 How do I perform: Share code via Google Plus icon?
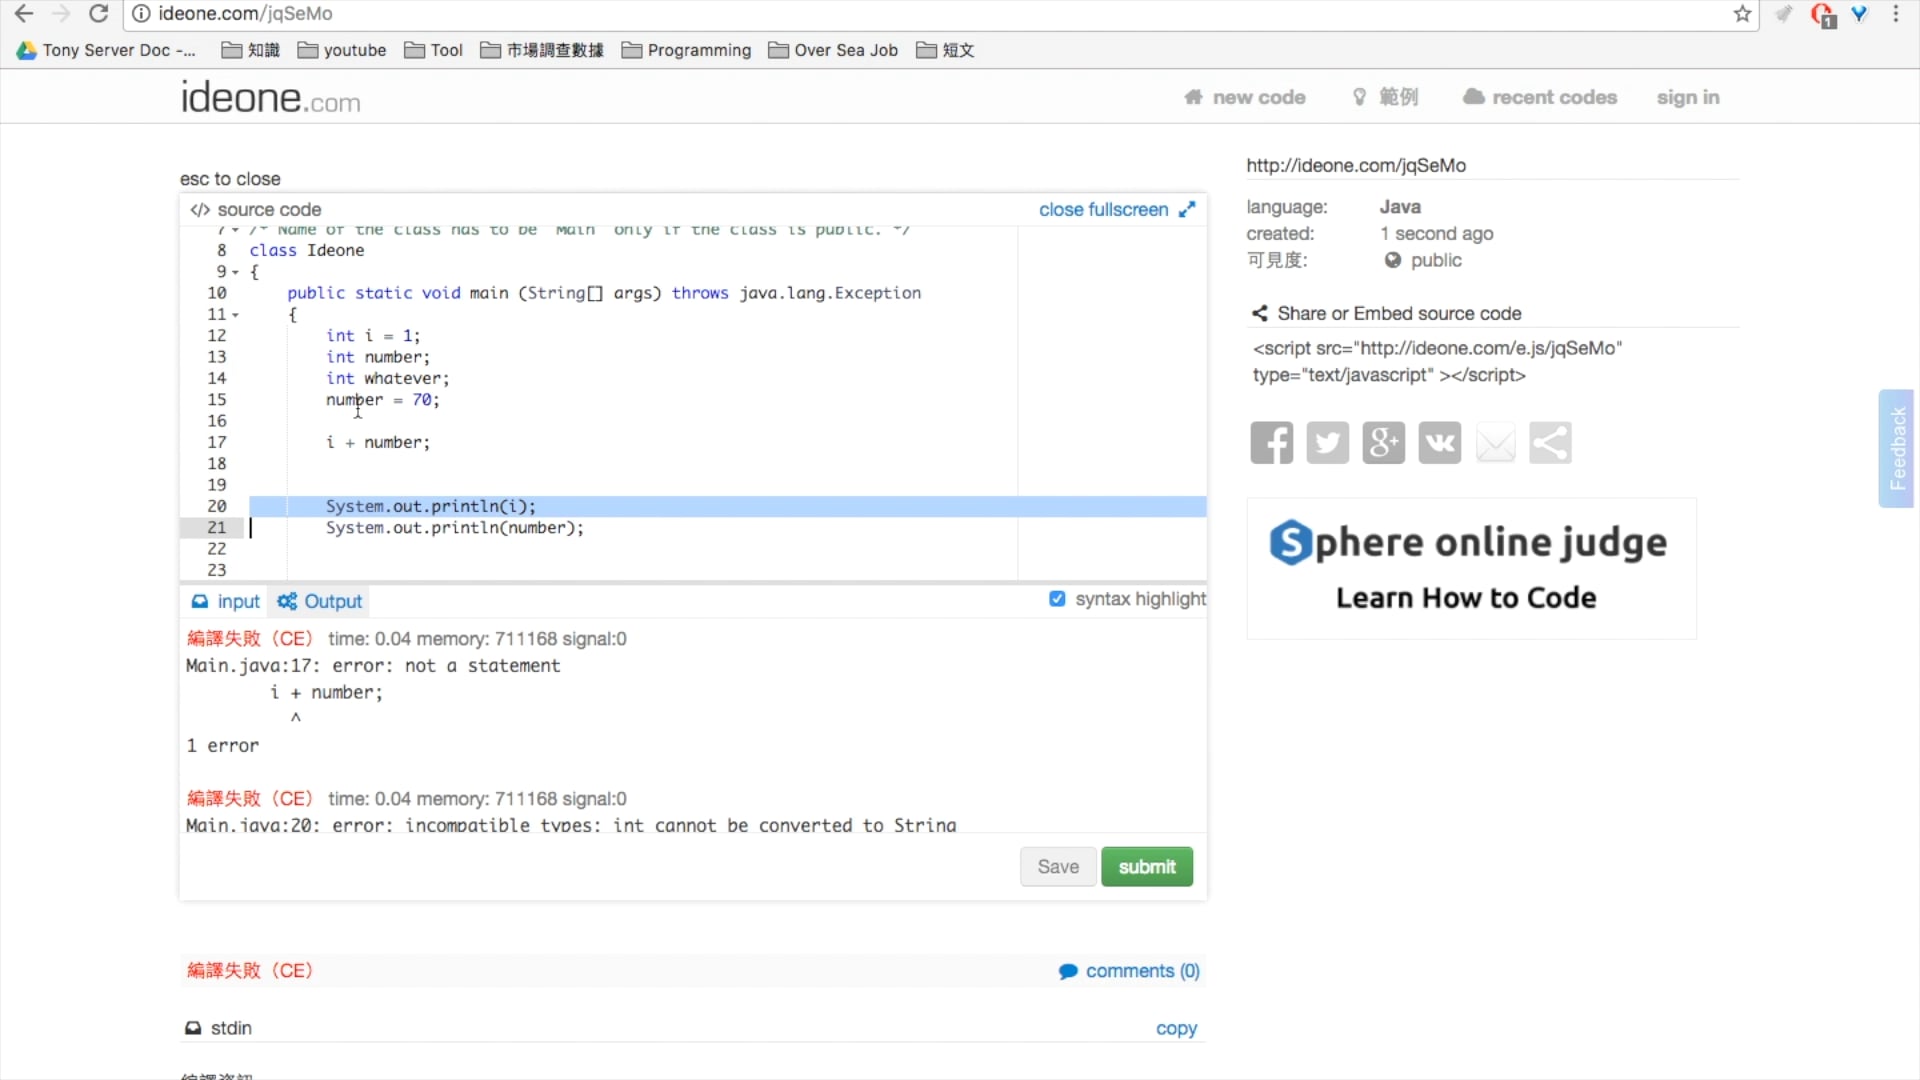pyautogui.click(x=1383, y=443)
